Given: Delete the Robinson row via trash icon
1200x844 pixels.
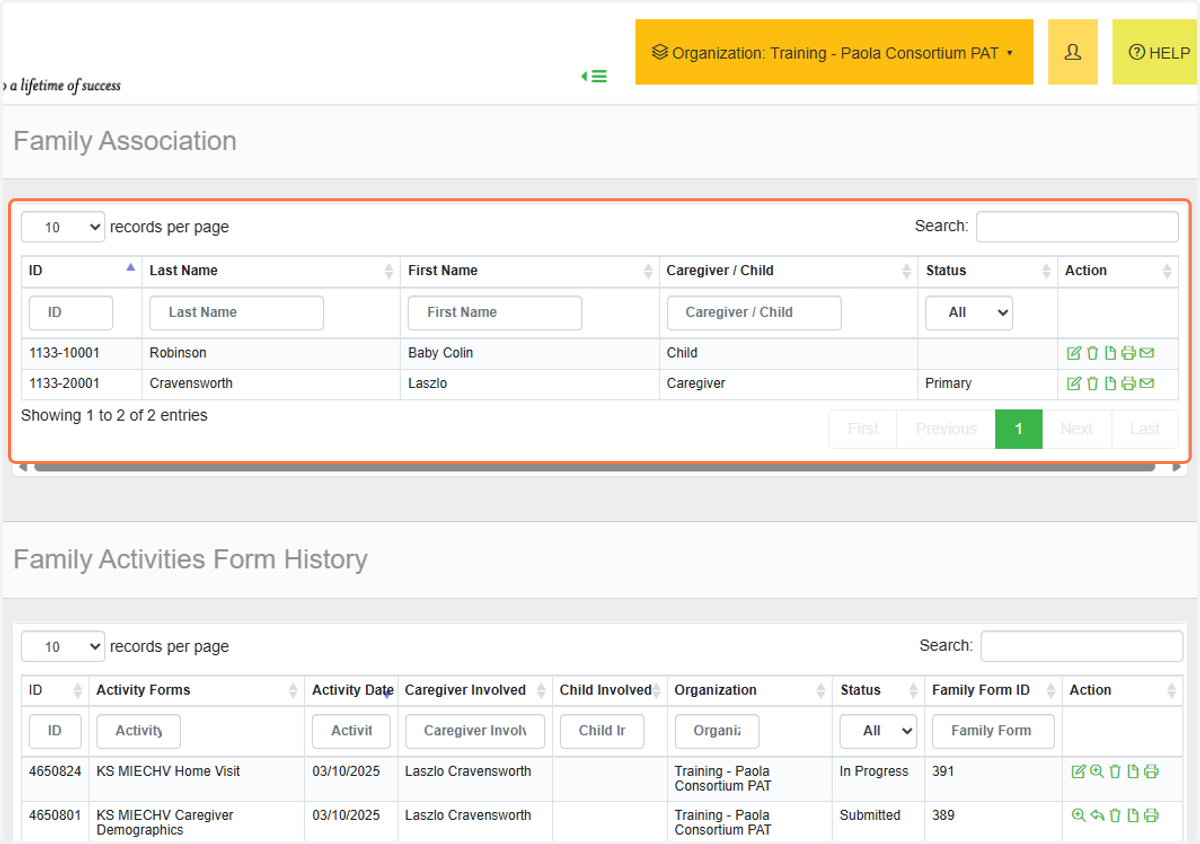Looking at the screenshot, I should [x=1093, y=353].
